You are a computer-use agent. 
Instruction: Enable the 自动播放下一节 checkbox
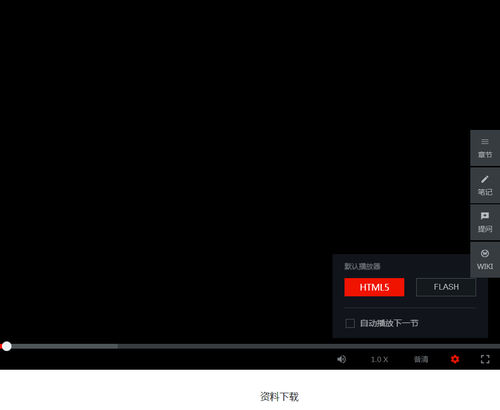click(x=350, y=323)
